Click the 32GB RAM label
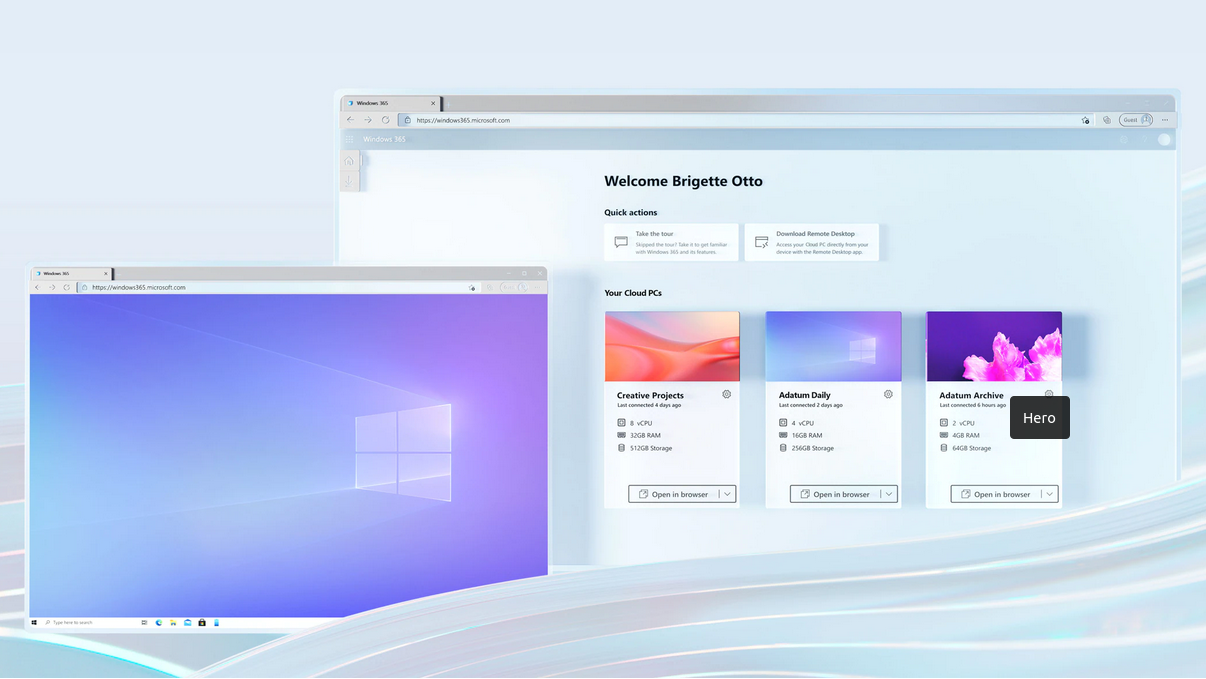Viewport: 1206px width, 679px height. 645,436
